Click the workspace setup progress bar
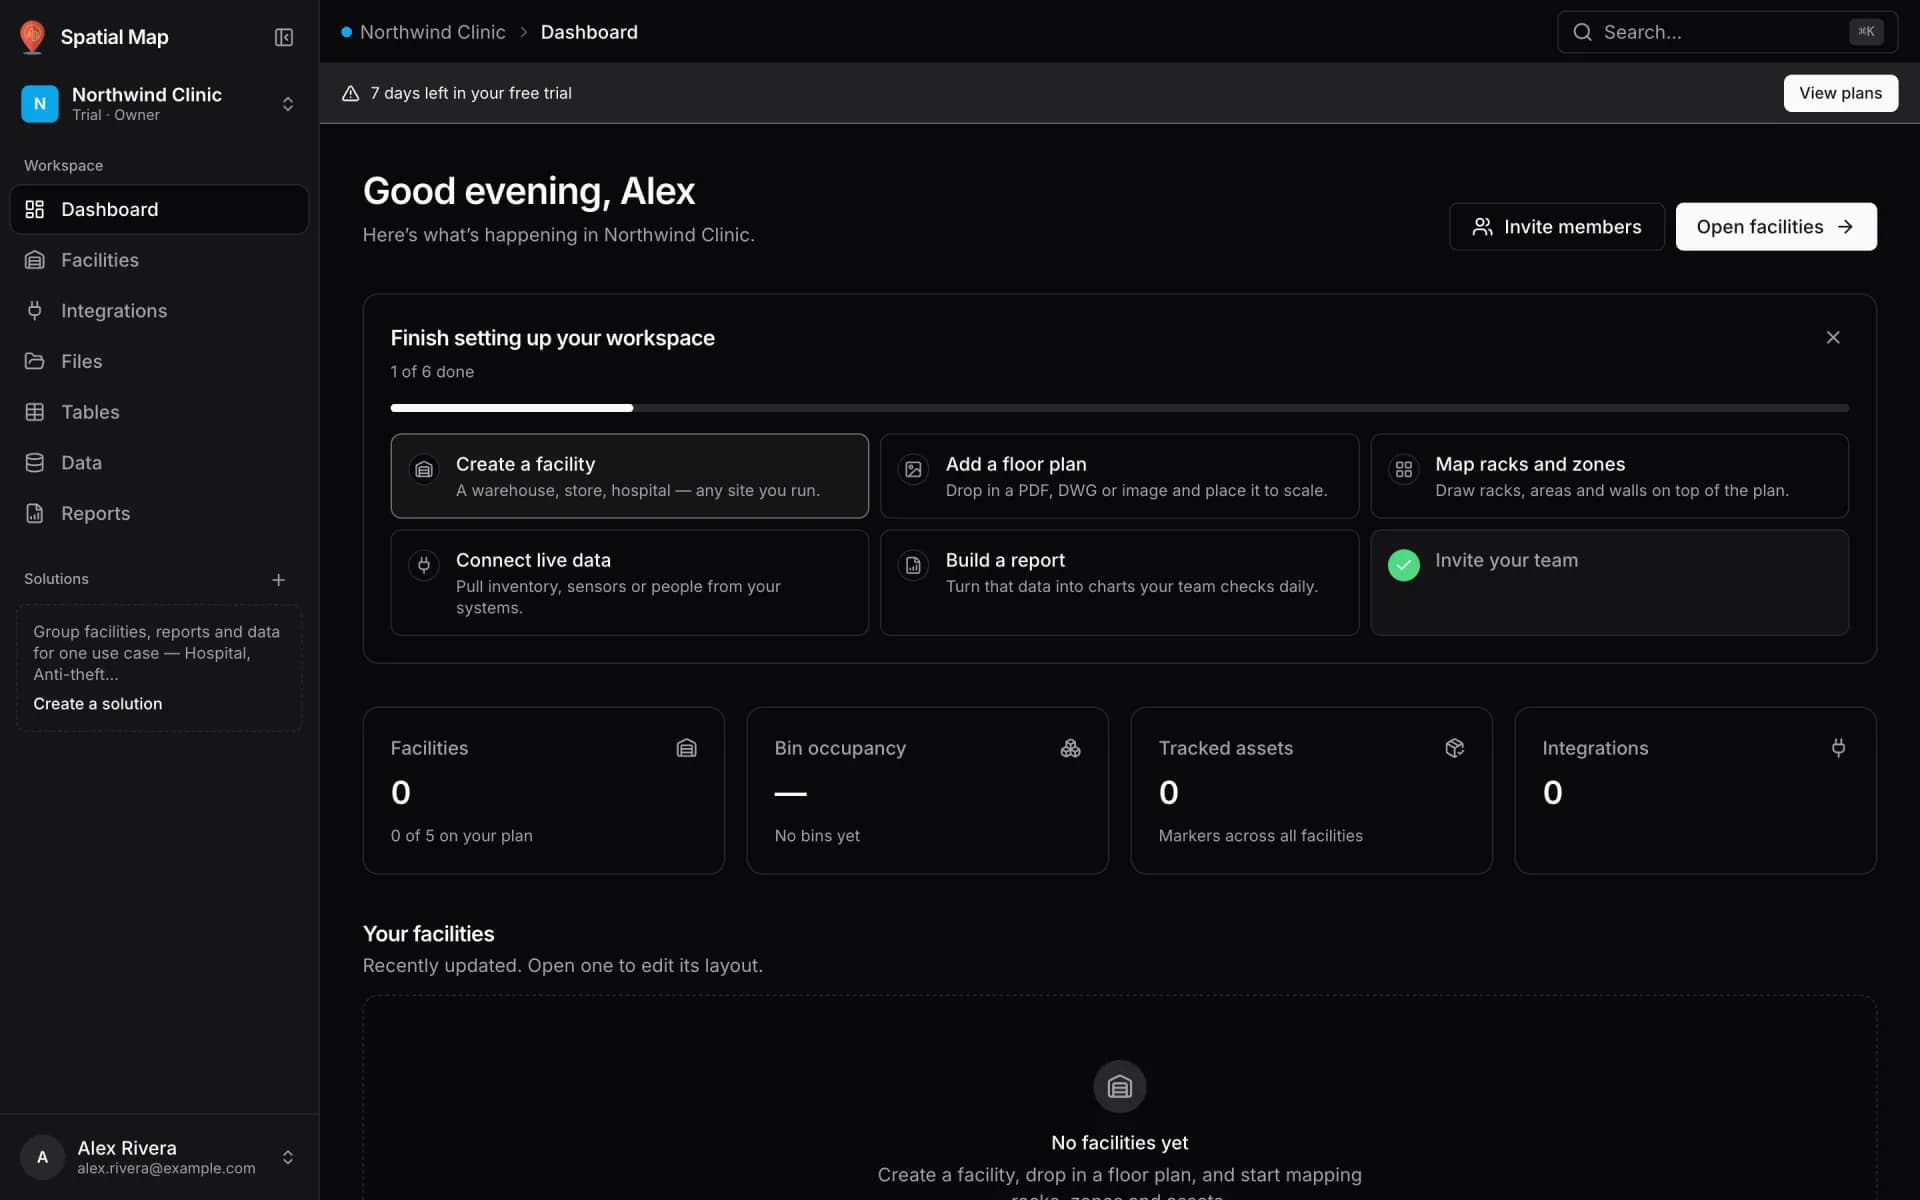This screenshot has height=1200, width=1920. (1119, 408)
